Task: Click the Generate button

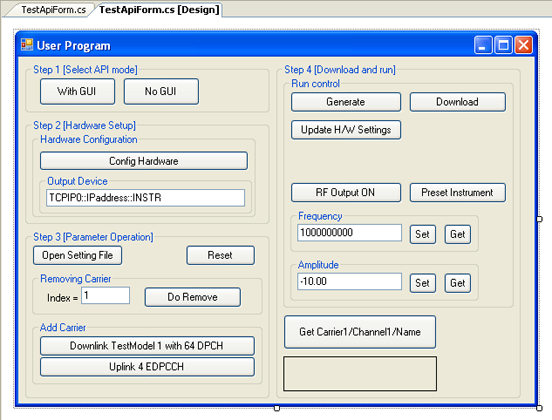Action: point(346,102)
